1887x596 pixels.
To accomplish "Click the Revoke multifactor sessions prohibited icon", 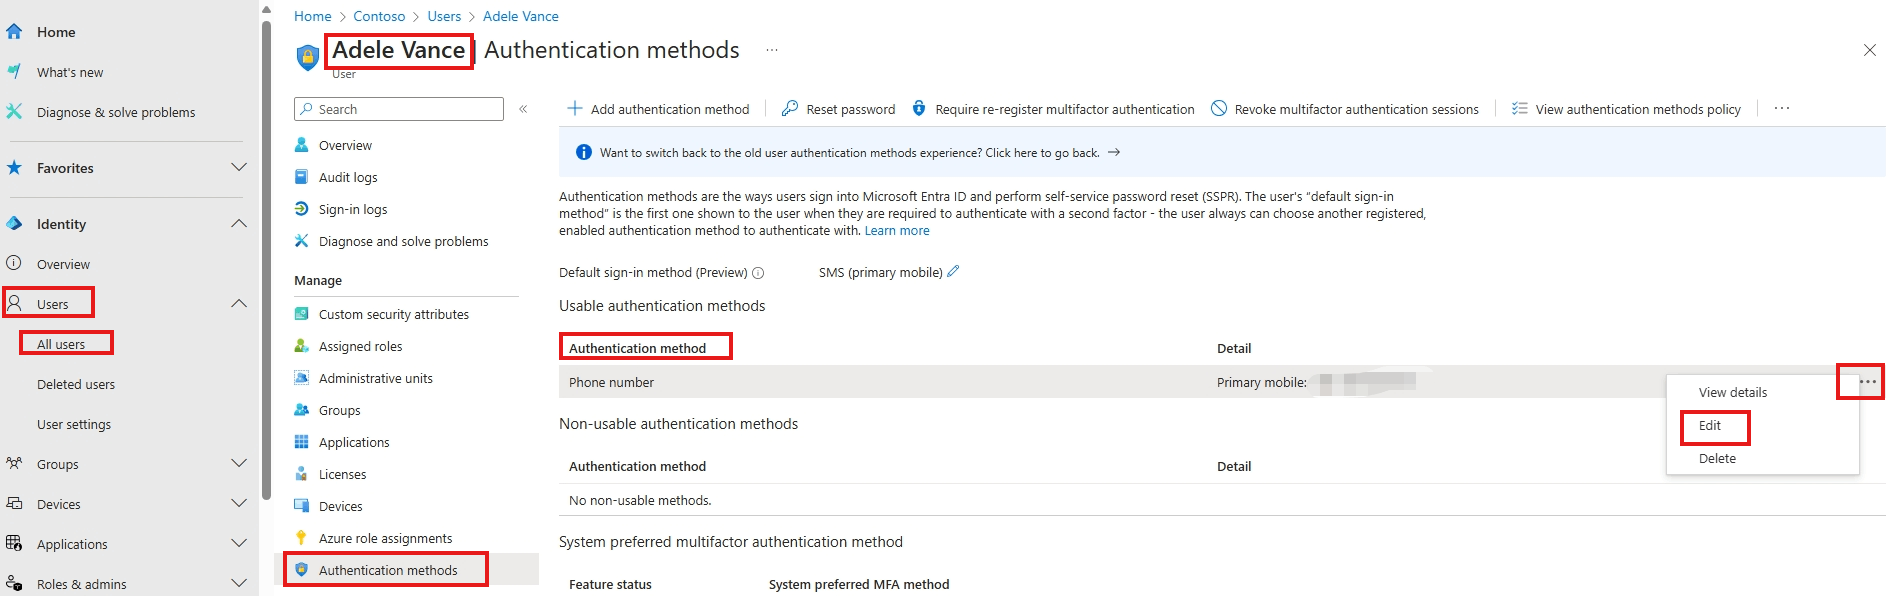I will tap(1219, 108).
